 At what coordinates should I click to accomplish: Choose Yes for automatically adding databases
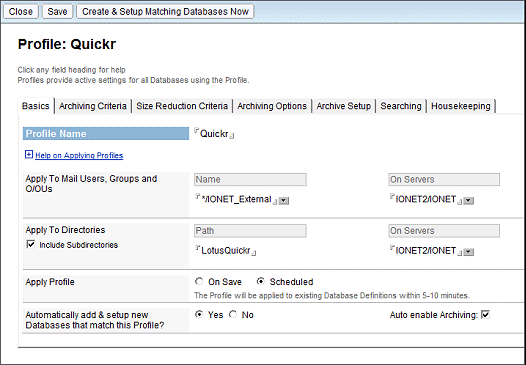199,314
